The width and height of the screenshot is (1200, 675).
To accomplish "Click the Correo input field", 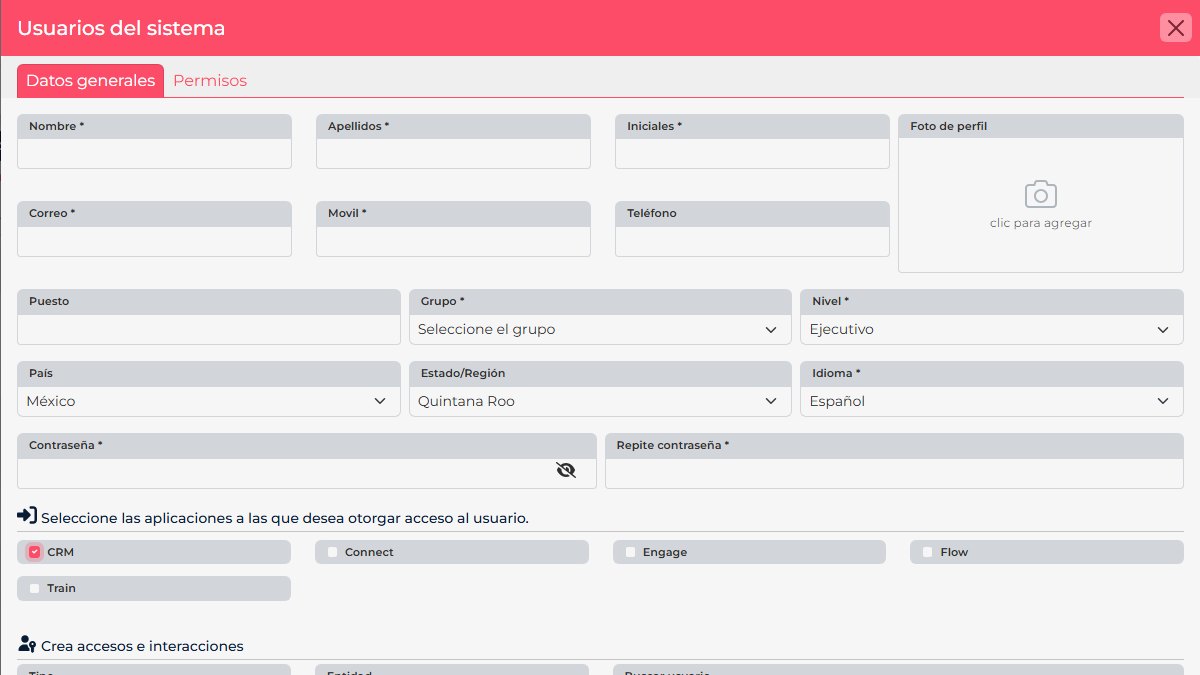I will (x=154, y=241).
